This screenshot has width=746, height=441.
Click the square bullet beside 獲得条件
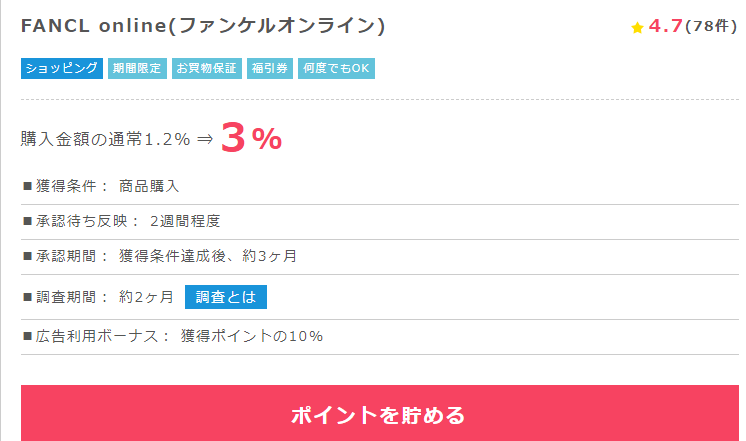pyautogui.click(x=27, y=186)
